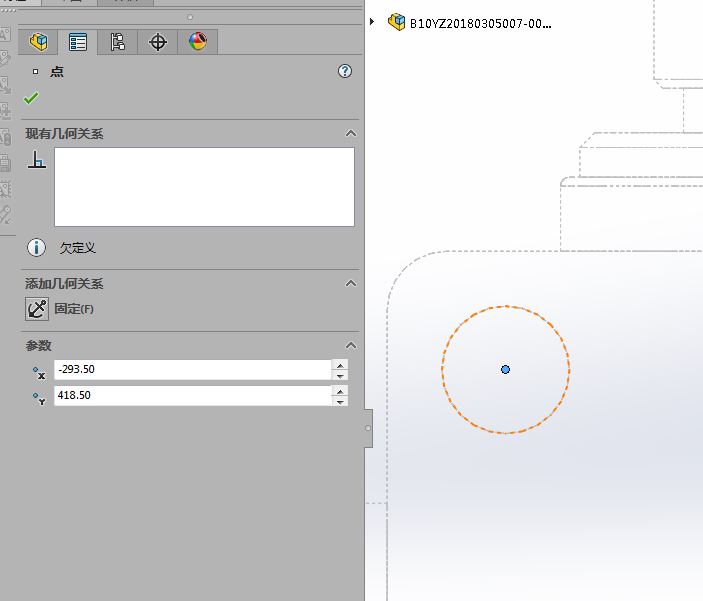
Task: Decrease the X coordinate with down arrow
Action: coord(341,376)
